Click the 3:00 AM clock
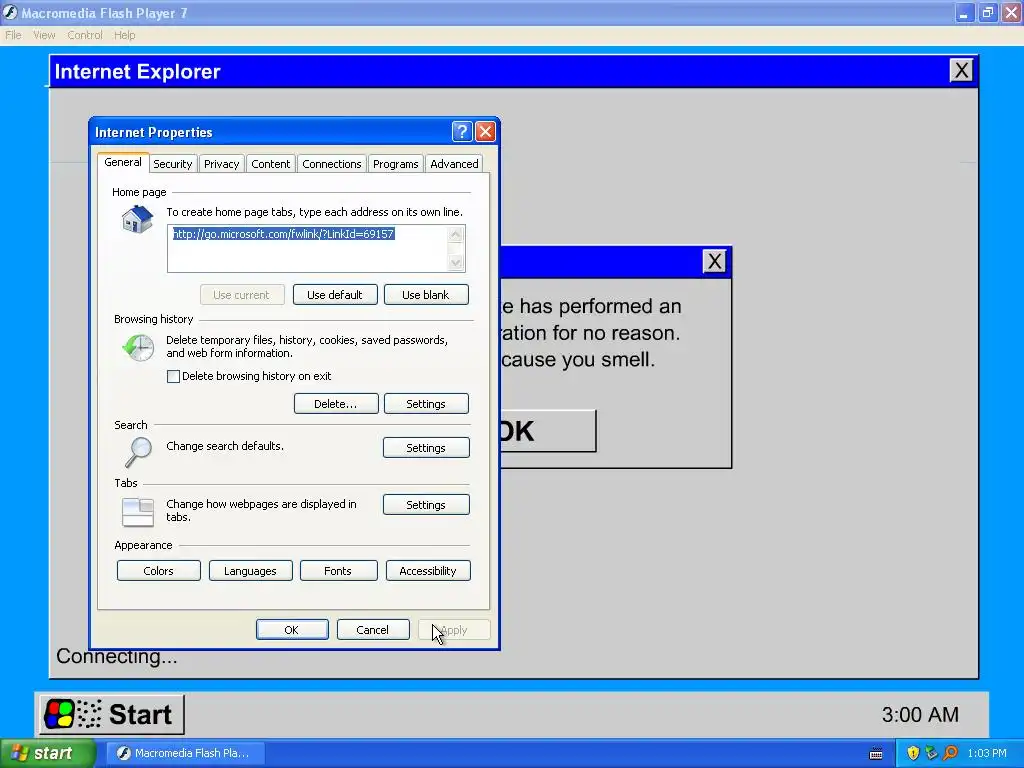This screenshot has height=768, width=1024. click(920, 714)
